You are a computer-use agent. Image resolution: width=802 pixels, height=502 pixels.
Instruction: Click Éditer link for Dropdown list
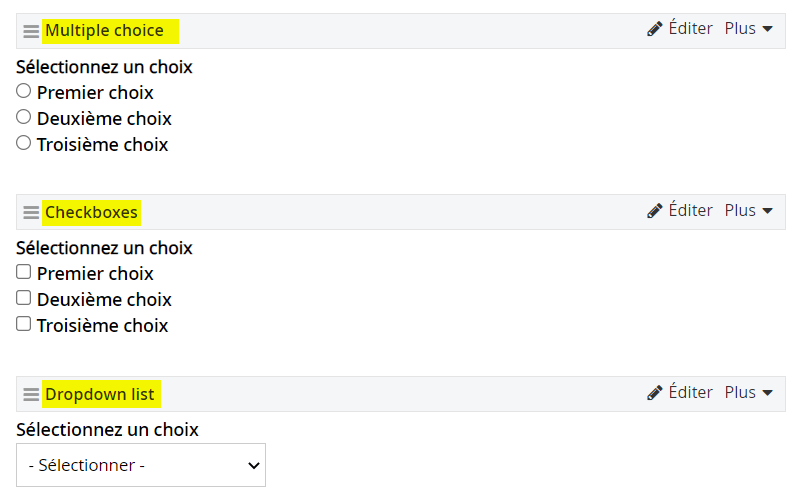pyautogui.click(x=690, y=392)
